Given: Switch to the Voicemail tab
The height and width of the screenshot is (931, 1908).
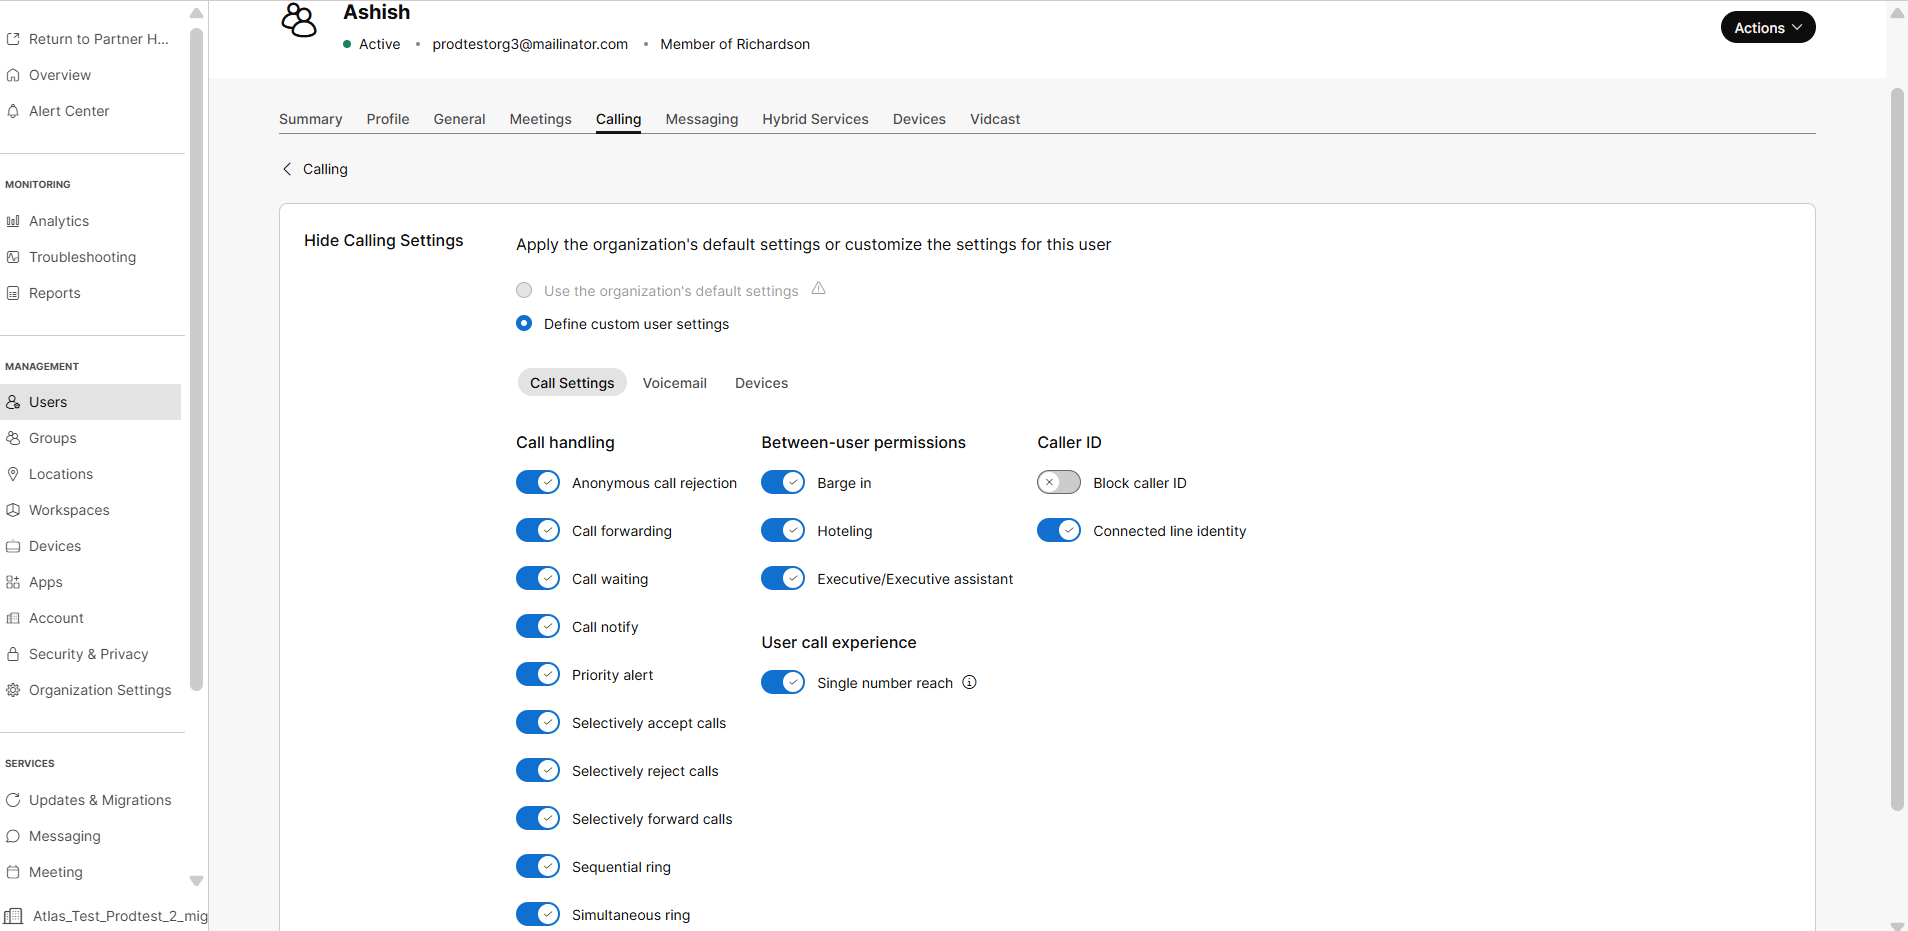Looking at the screenshot, I should pos(674,383).
